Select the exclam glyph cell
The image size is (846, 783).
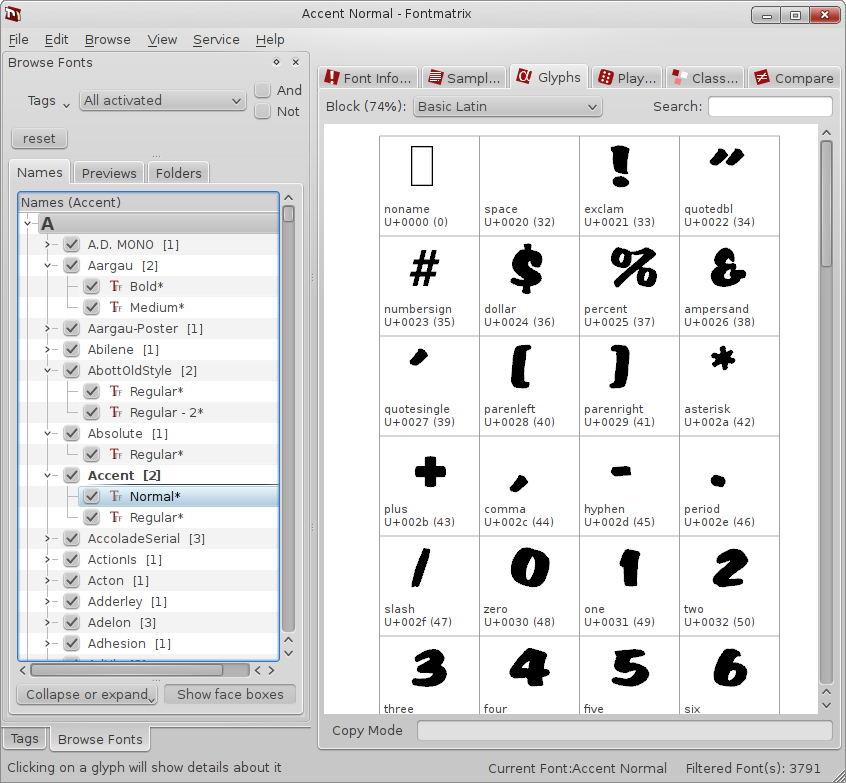click(629, 186)
